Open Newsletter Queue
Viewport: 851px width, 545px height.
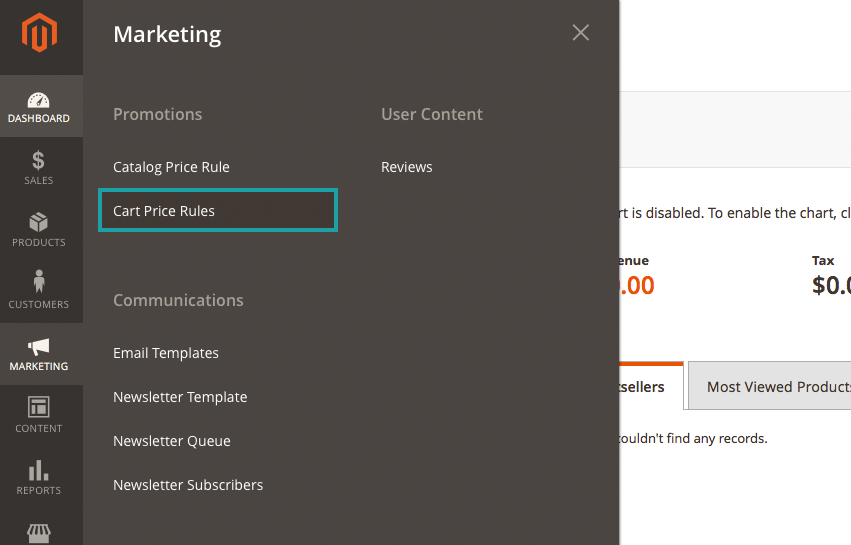point(172,441)
